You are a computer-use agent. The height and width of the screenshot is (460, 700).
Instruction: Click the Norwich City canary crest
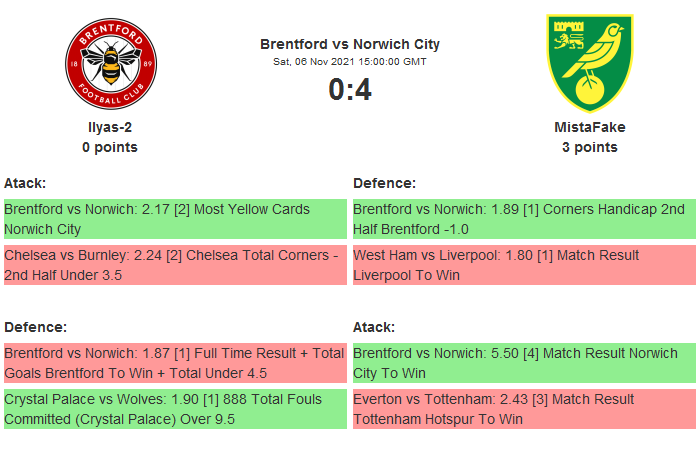pyautogui.click(x=589, y=65)
